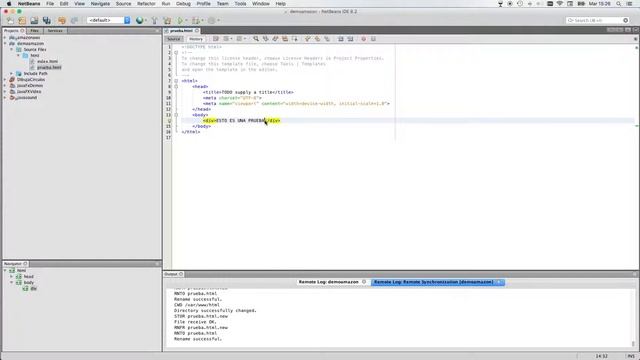The height and width of the screenshot is (360, 640).
Task: Click the Stop Macro Recording icon
Action: 373,39
